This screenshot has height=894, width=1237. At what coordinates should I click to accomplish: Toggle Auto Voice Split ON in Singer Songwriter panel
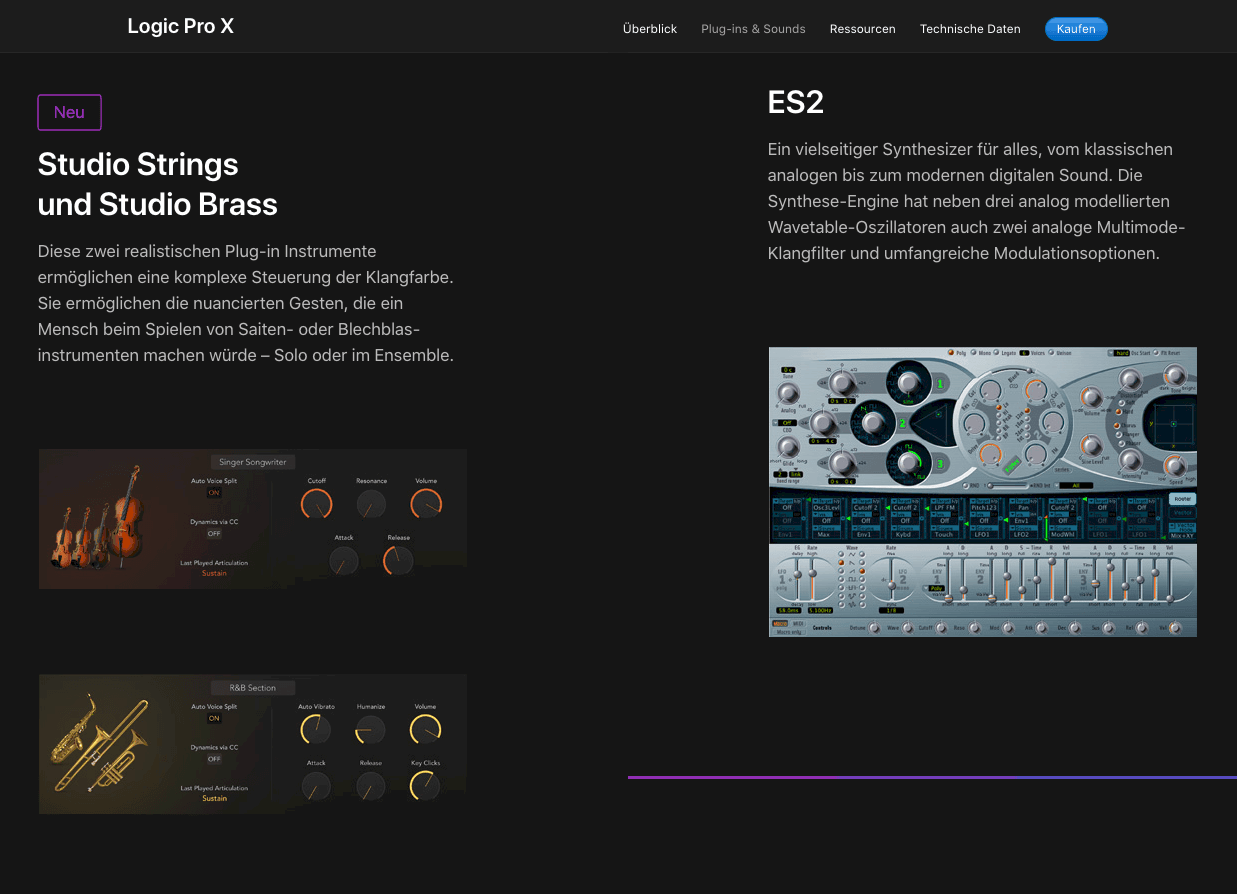click(214, 493)
